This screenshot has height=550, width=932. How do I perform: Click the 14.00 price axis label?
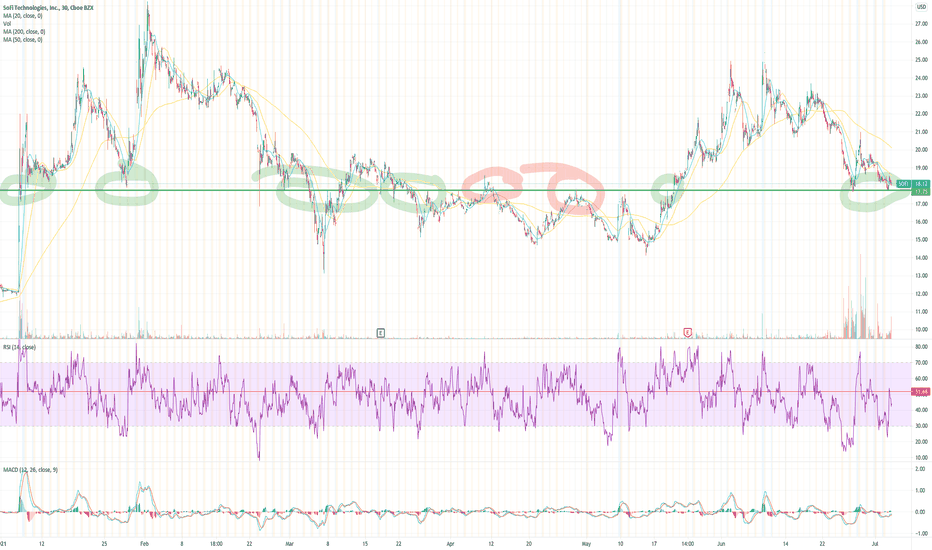coord(921,258)
